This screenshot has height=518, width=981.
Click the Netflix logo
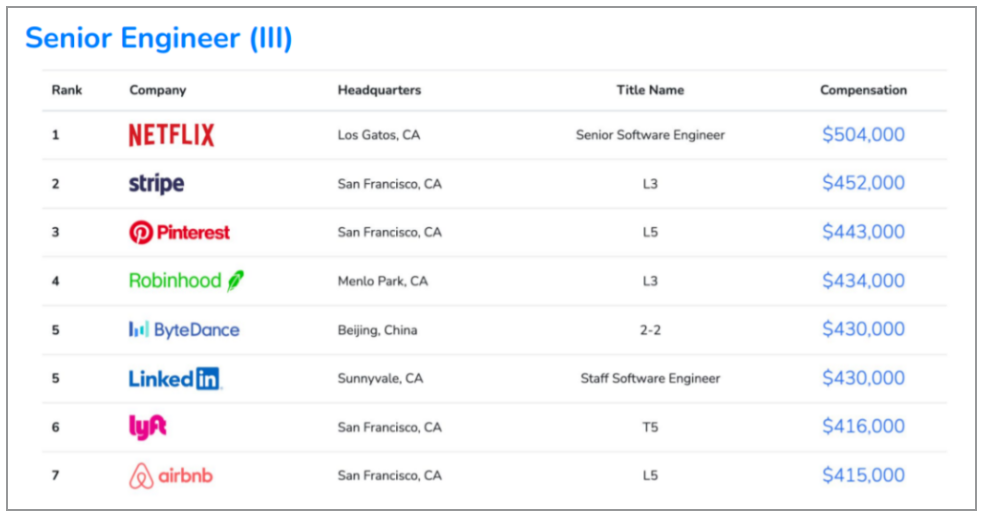(171, 135)
